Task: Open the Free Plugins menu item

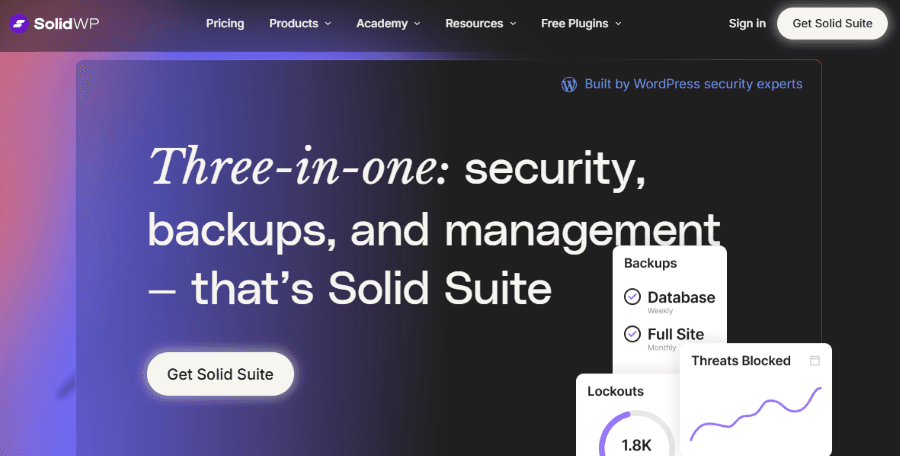Action: 575,24
